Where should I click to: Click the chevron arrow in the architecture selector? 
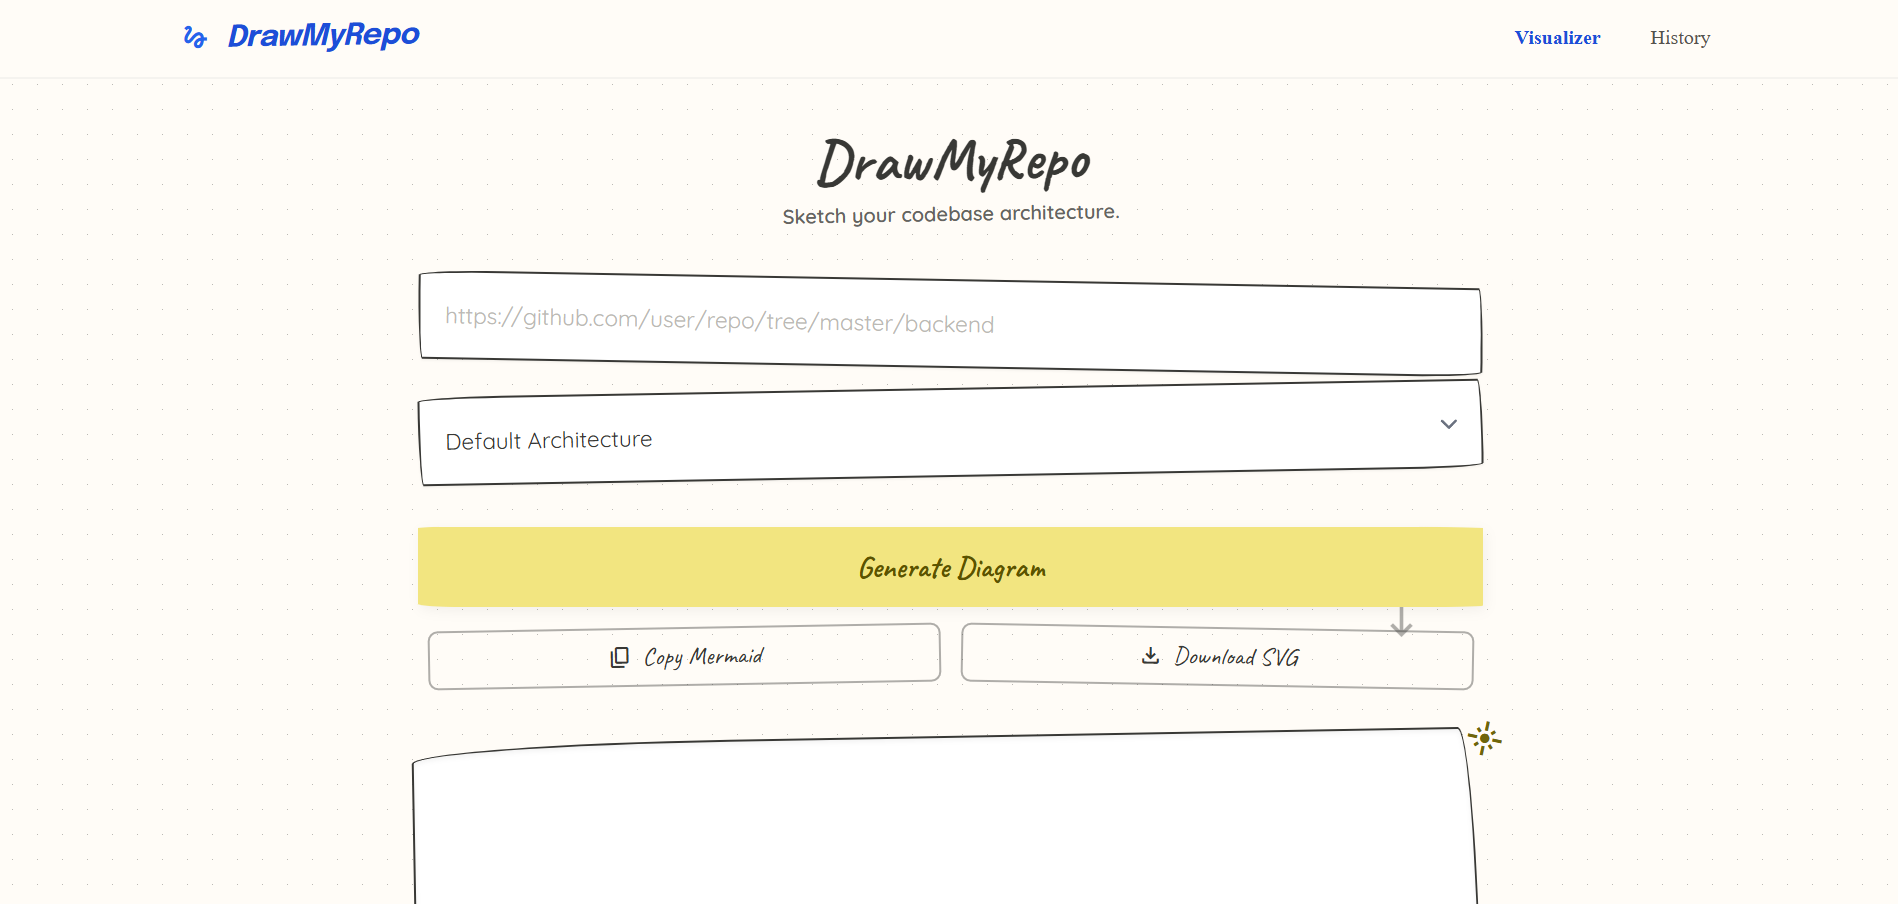1448,424
